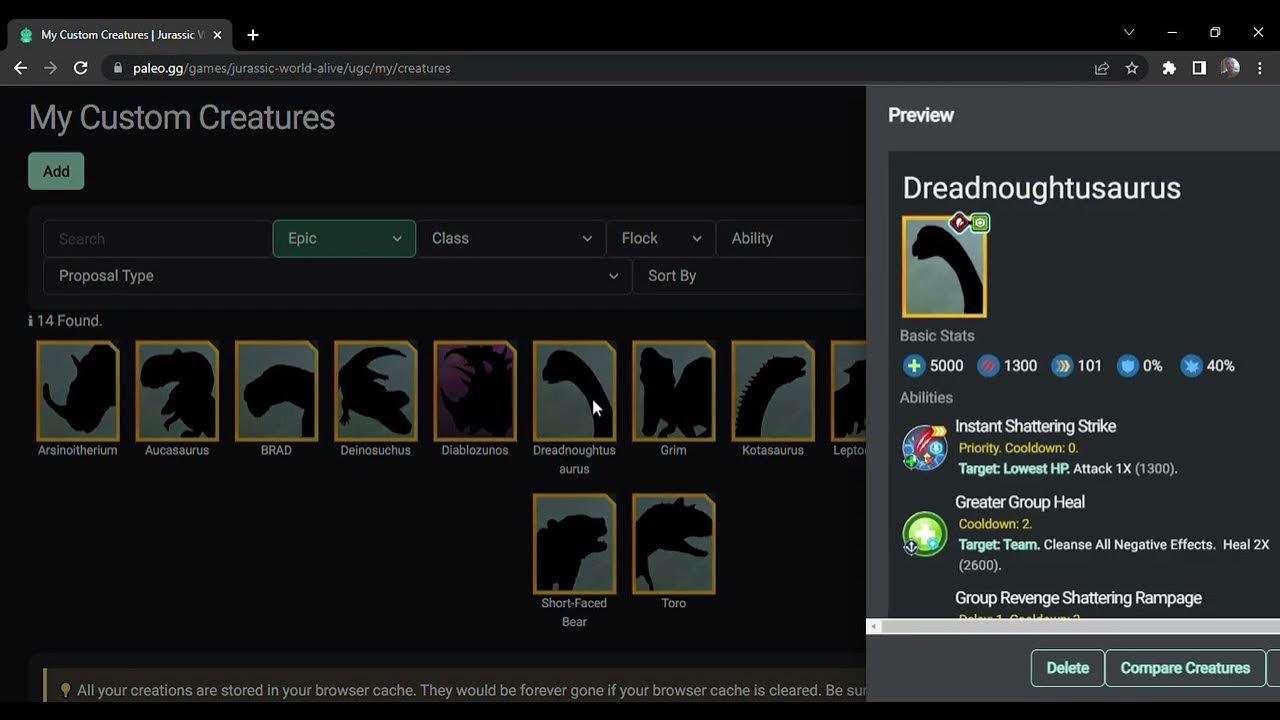Open the Sort By dropdown
Image resolution: width=1280 pixels, height=720 pixels.
pos(749,276)
